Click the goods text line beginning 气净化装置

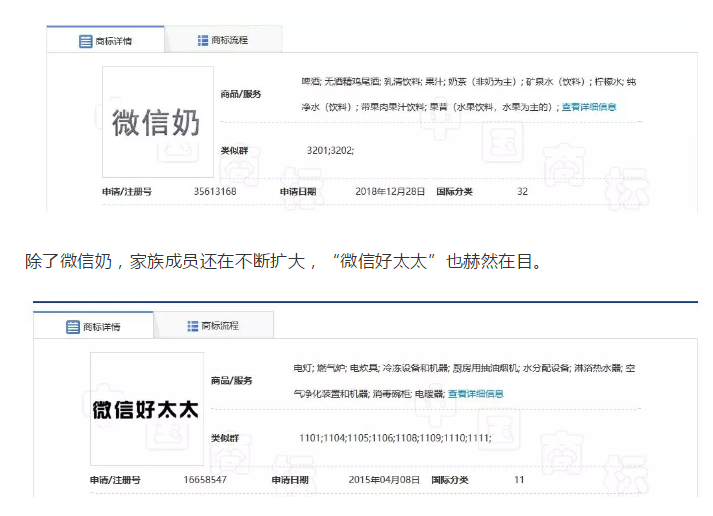tap(369, 394)
